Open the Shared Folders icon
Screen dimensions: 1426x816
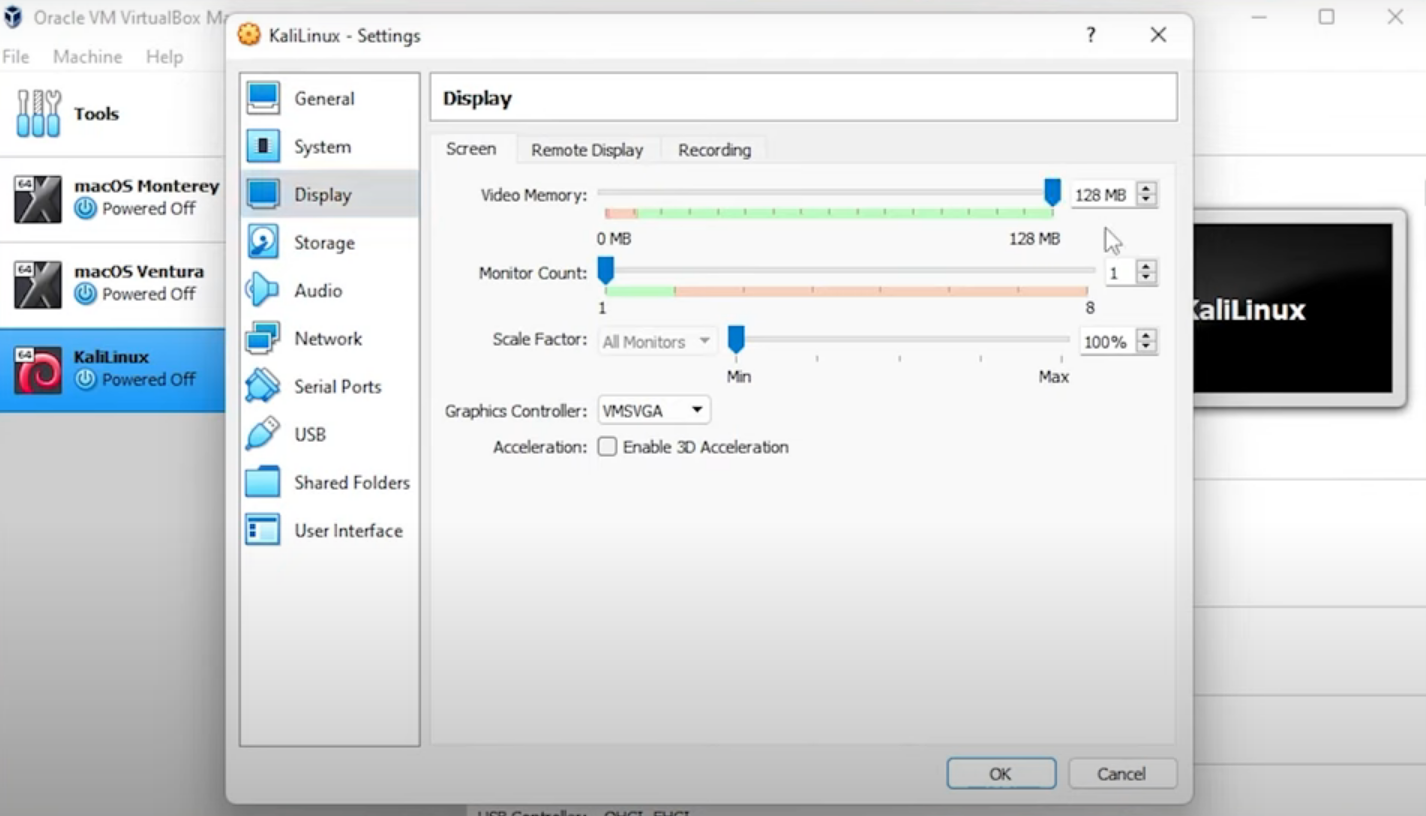263,482
